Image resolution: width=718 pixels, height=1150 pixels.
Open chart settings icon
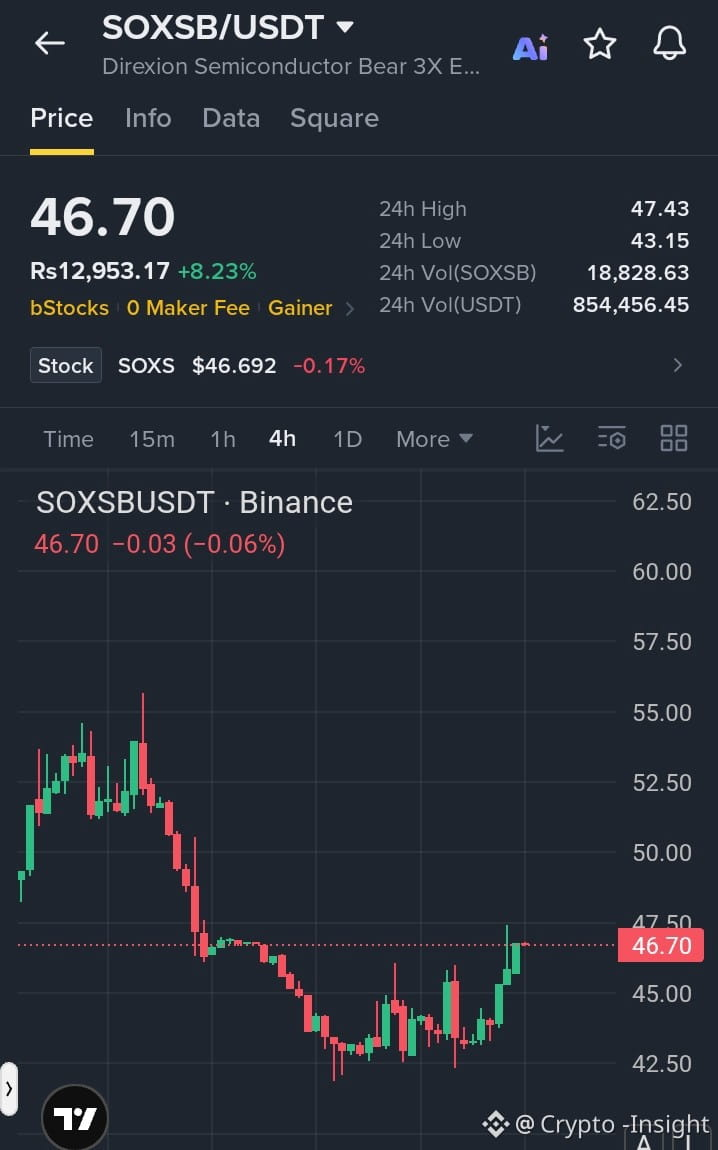click(x=612, y=439)
